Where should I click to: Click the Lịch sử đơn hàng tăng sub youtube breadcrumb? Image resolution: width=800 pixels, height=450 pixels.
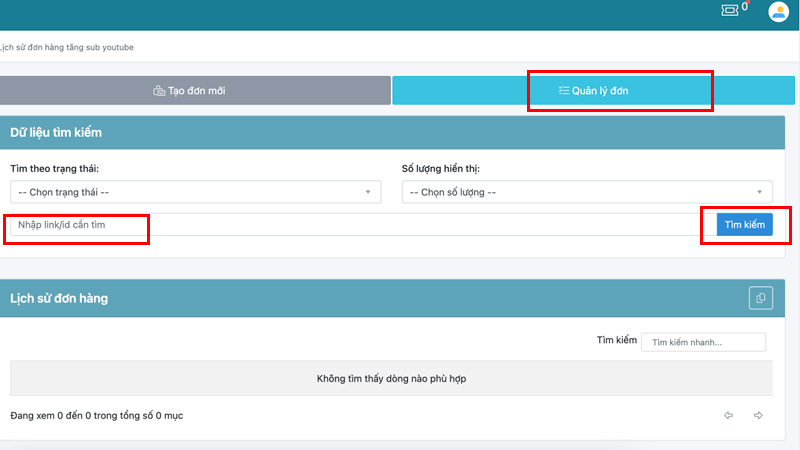(x=67, y=47)
